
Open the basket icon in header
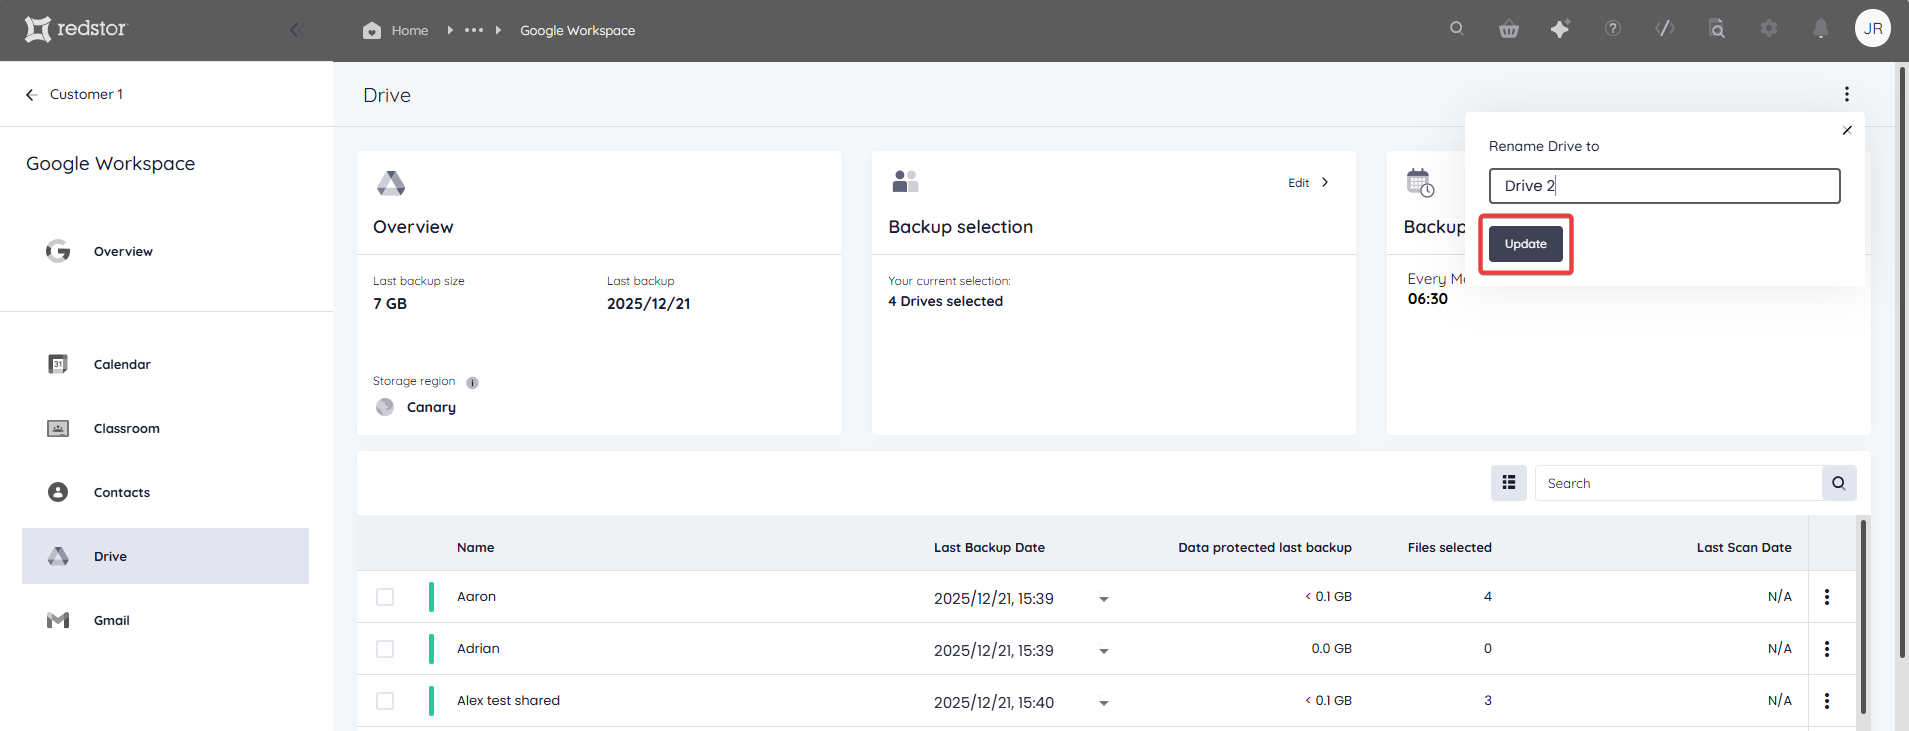1509,29
